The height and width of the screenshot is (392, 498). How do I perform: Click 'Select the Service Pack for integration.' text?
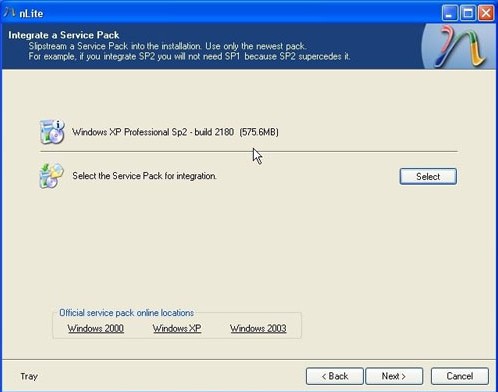pos(144,176)
